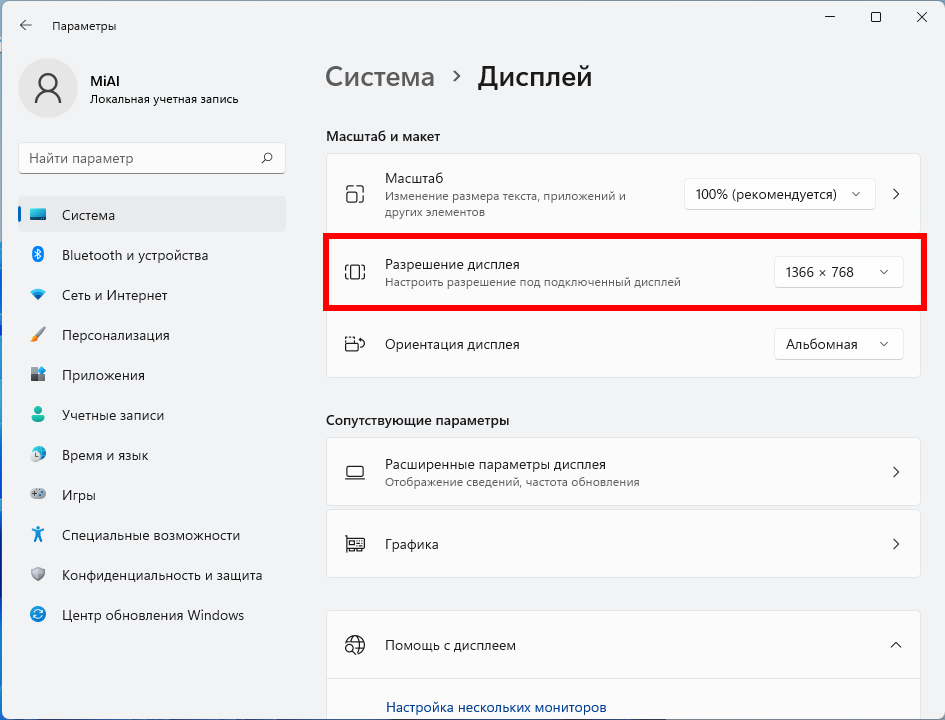Click the Центр обновления Windows icon
945x720 pixels.
click(x=38, y=615)
